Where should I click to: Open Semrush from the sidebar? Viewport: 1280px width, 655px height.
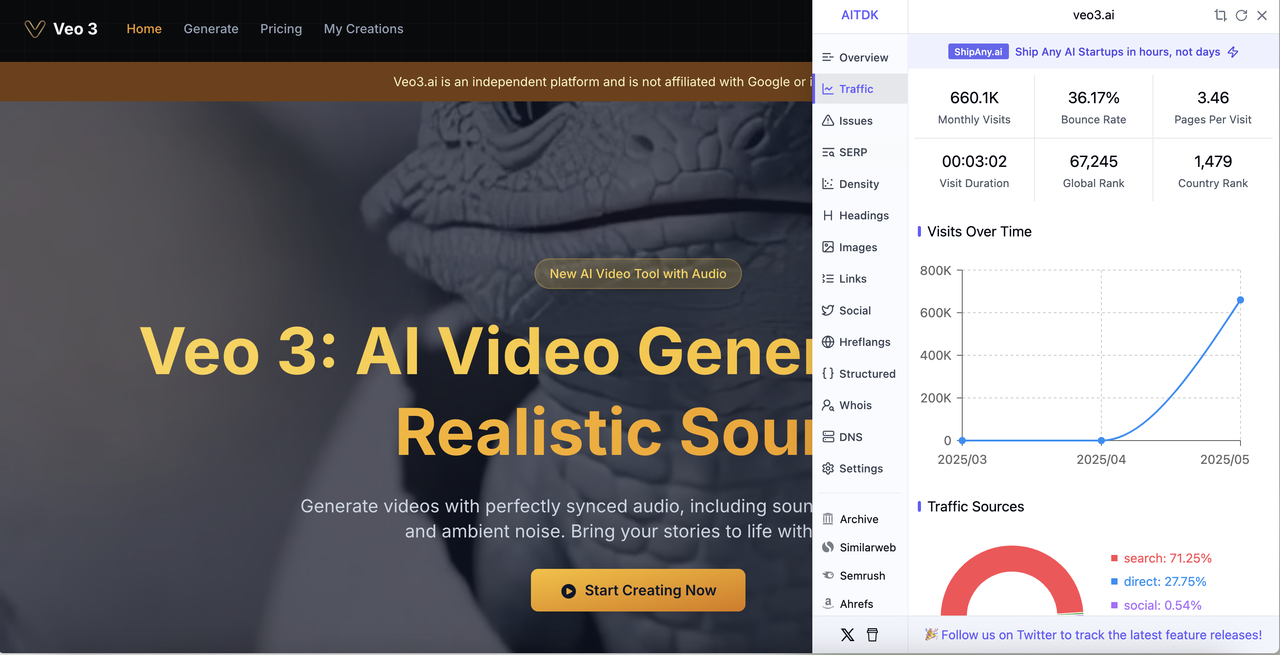tap(855, 576)
